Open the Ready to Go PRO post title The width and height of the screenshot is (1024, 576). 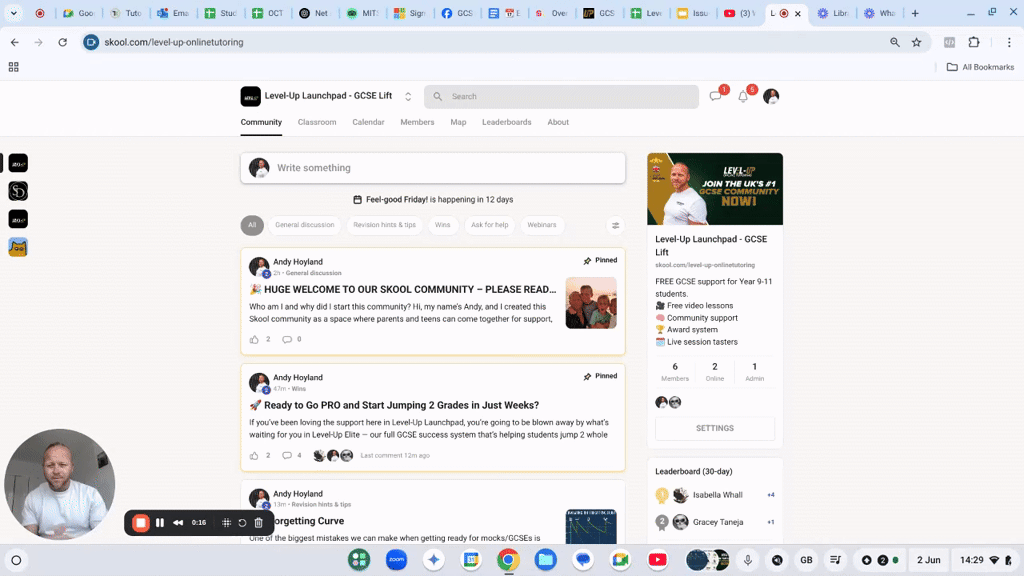click(x=394, y=406)
